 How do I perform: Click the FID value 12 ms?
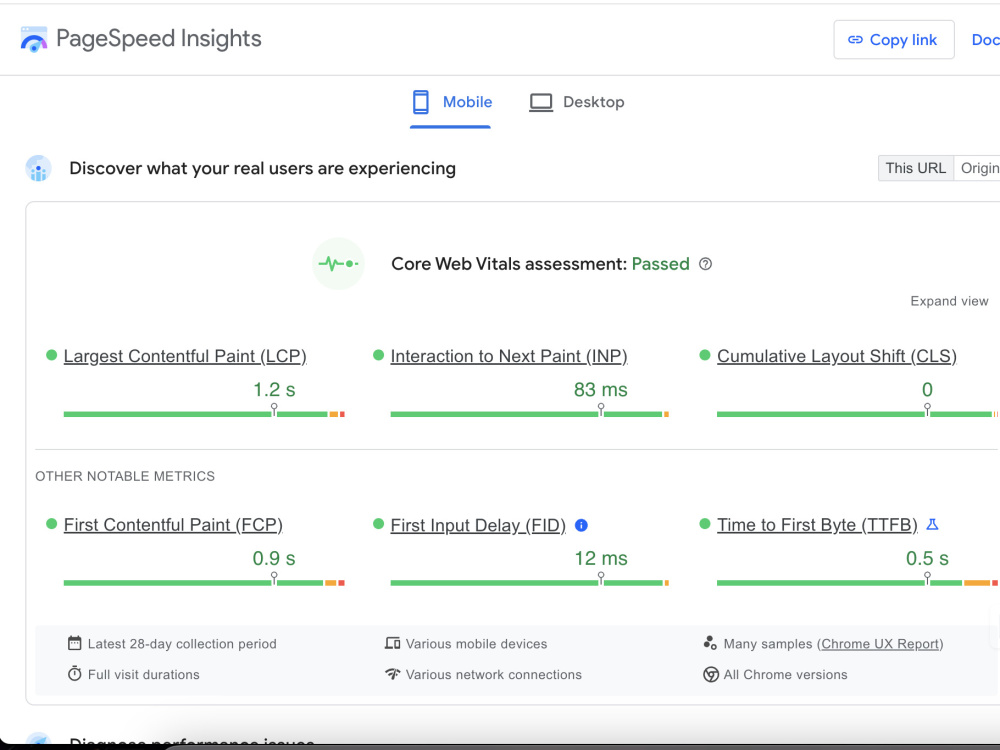pyautogui.click(x=601, y=559)
